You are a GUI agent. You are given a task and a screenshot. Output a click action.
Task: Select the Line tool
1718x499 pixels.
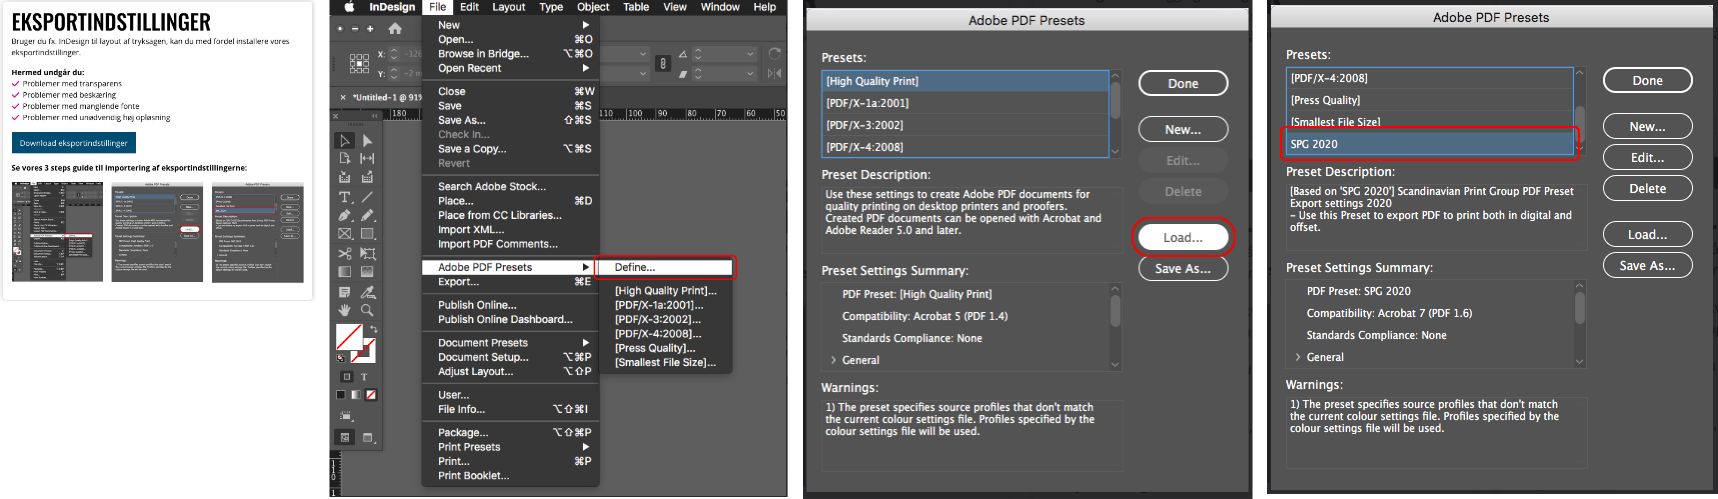[367, 197]
